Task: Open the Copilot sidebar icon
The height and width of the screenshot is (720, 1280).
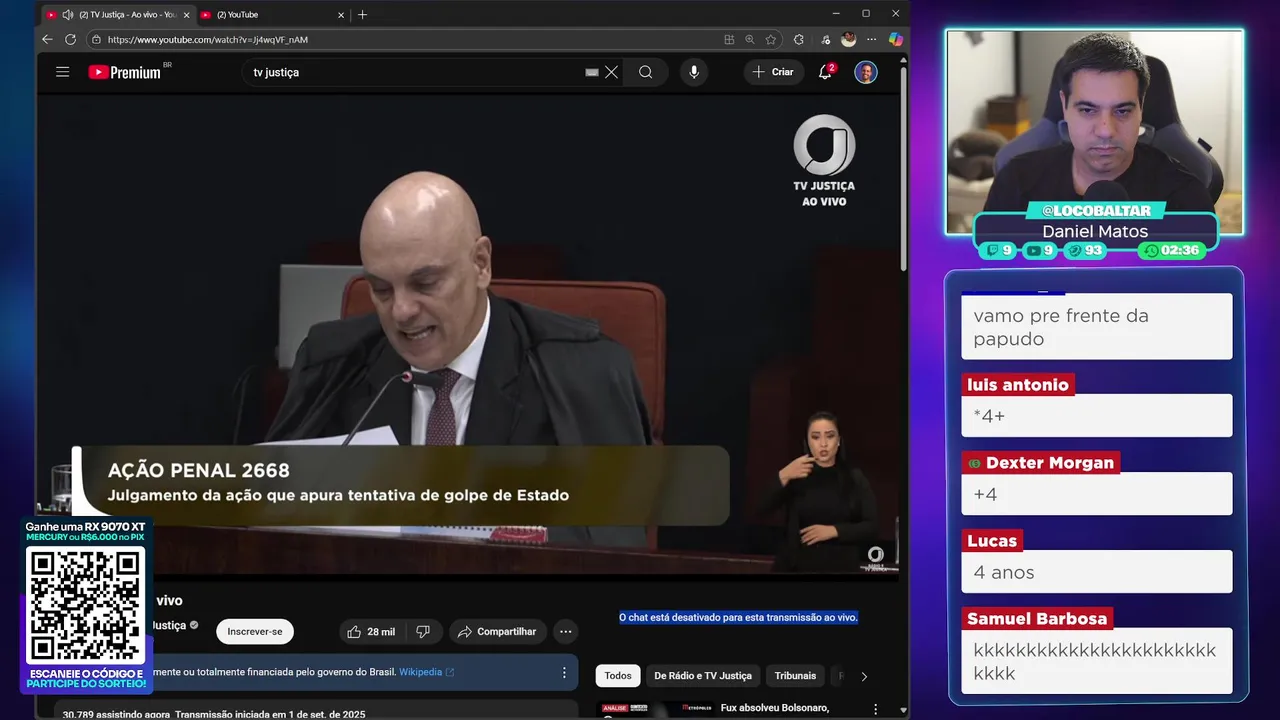Action: click(x=896, y=39)
